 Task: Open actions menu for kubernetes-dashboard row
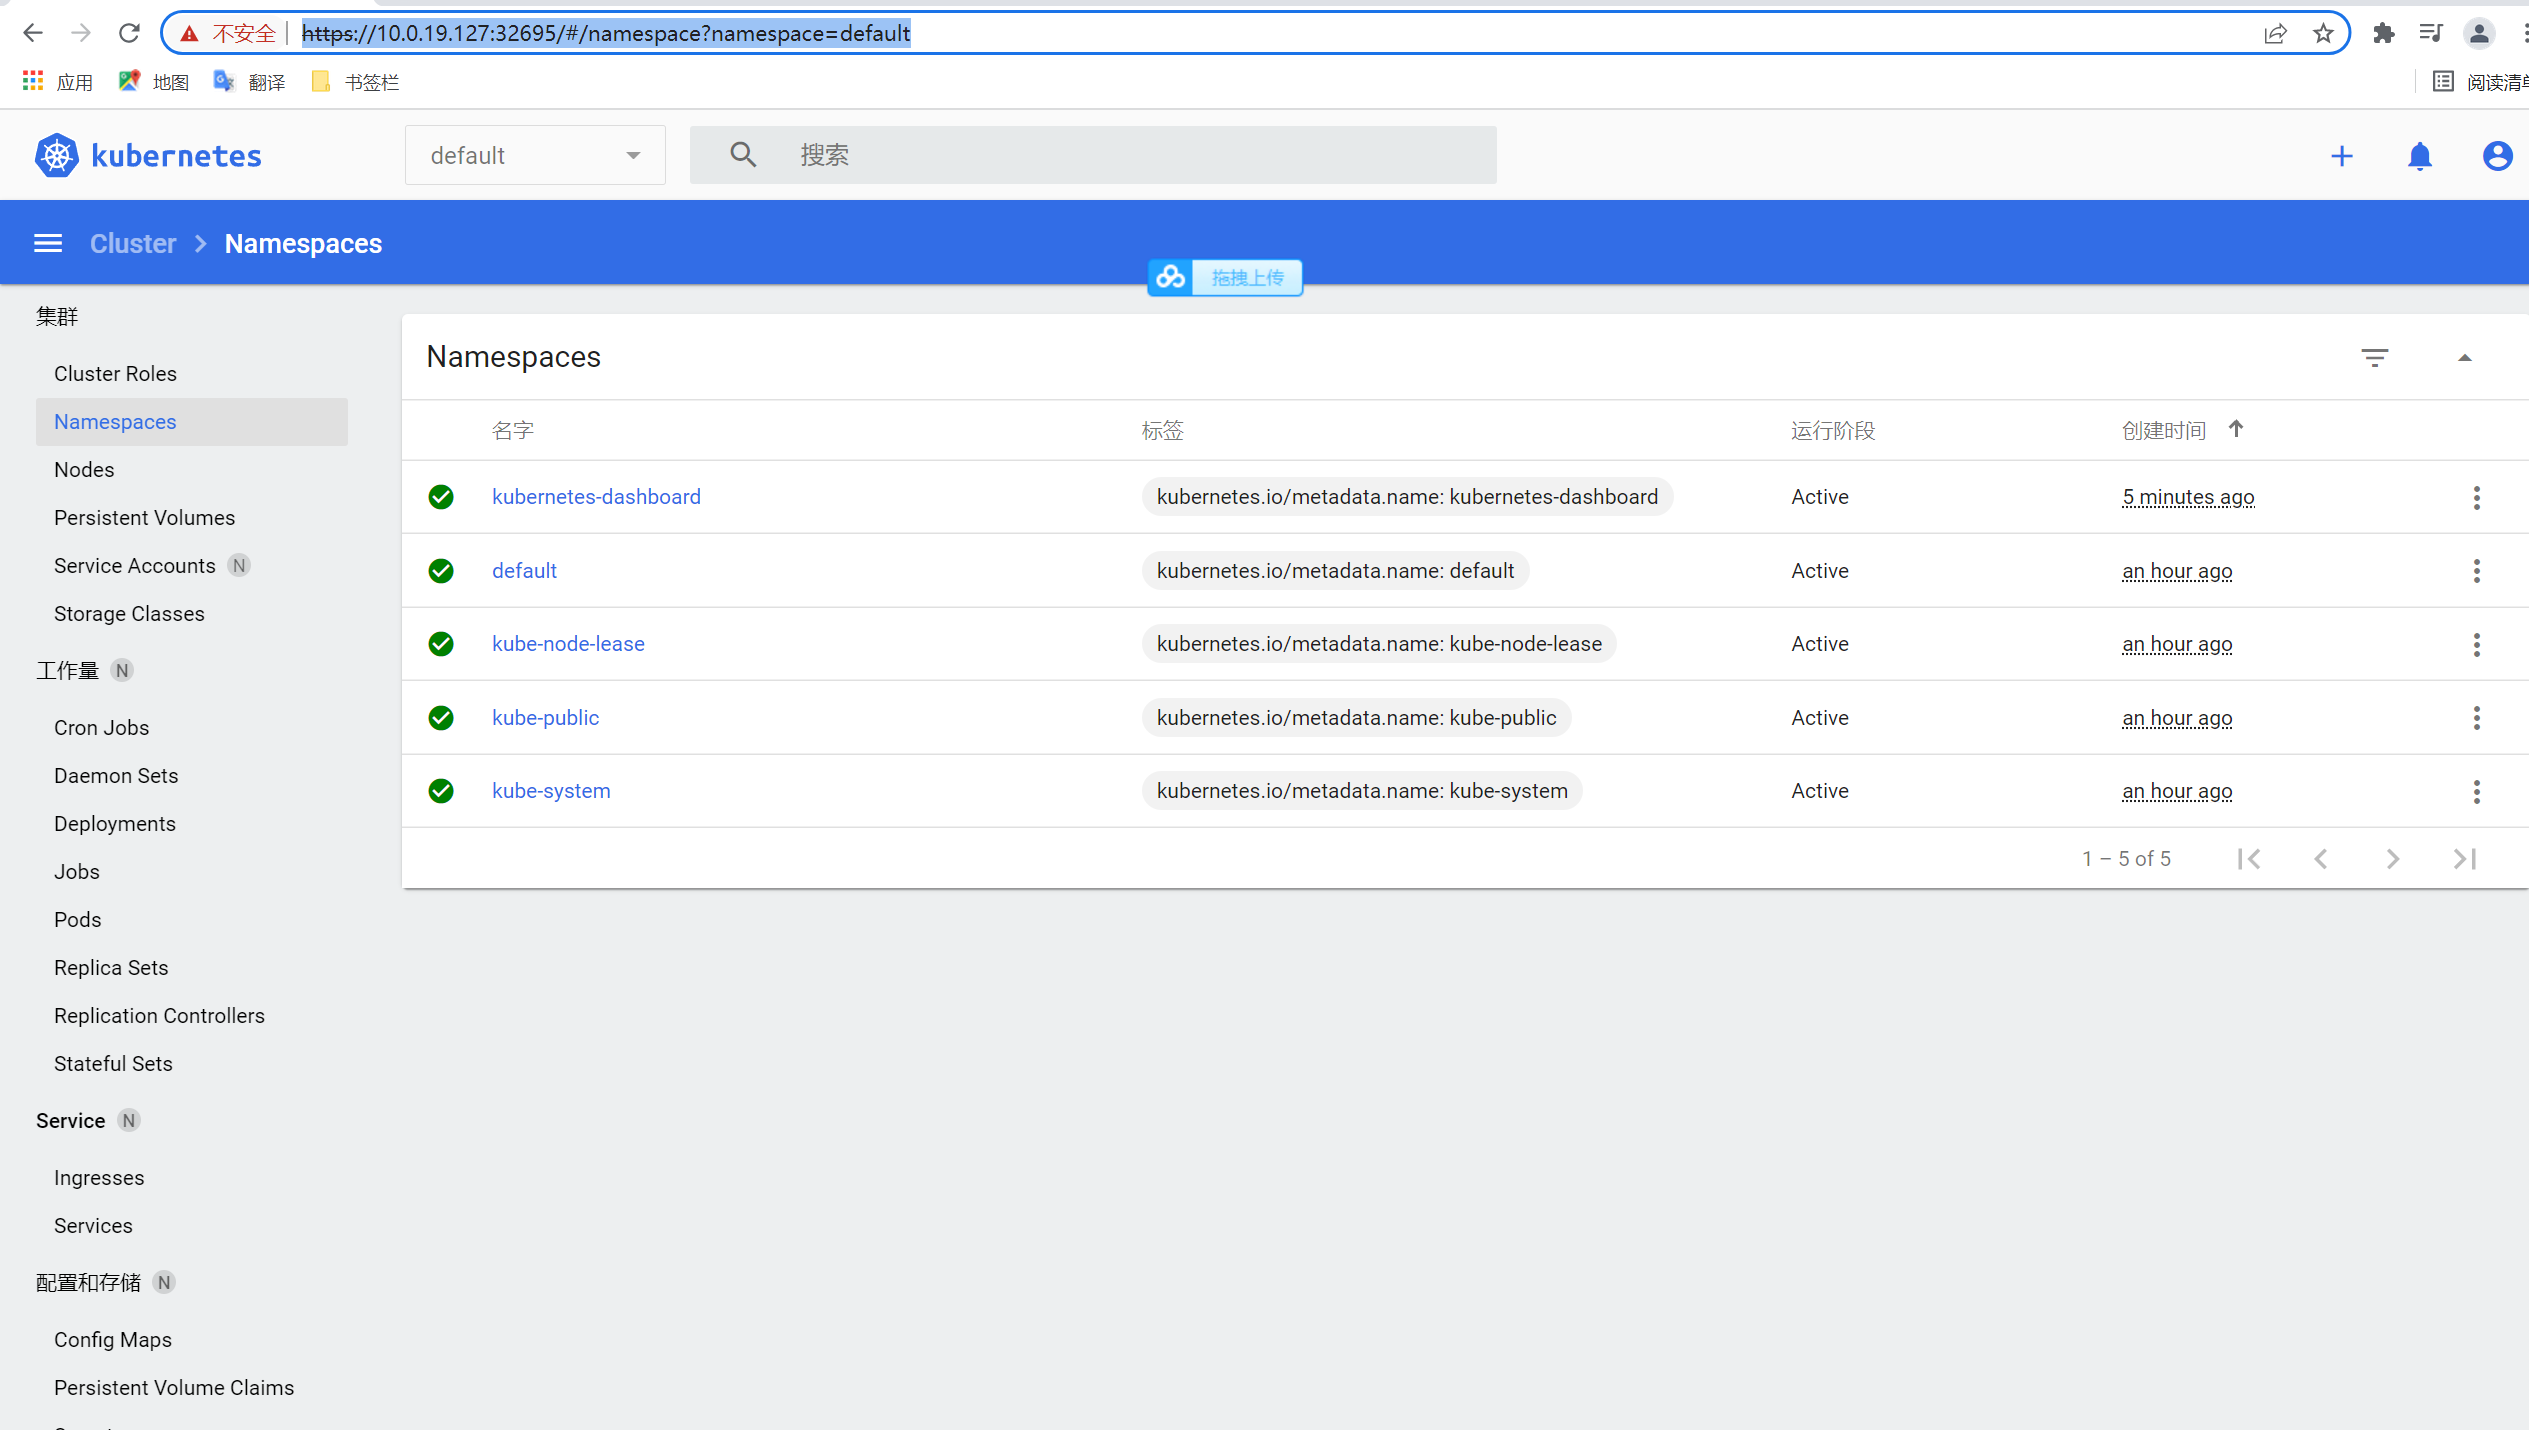(x=2477, y=497)
